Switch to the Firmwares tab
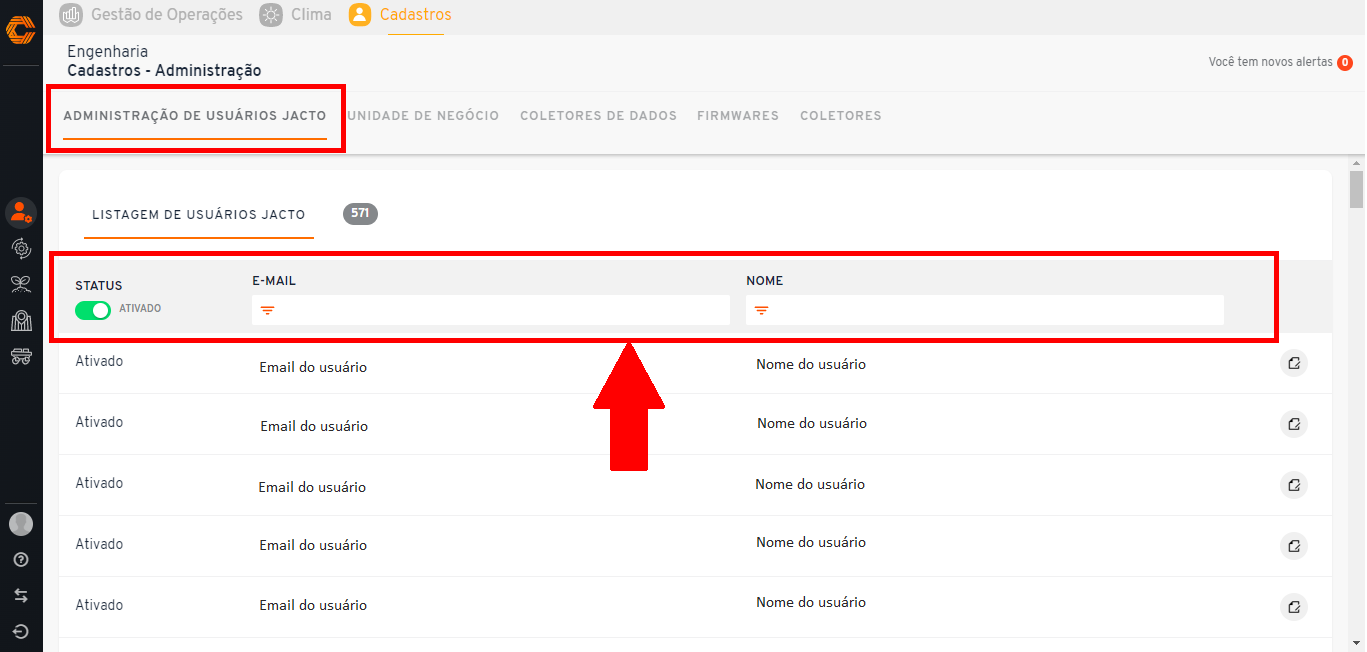 pyautogui.click(x=738, y=116)
